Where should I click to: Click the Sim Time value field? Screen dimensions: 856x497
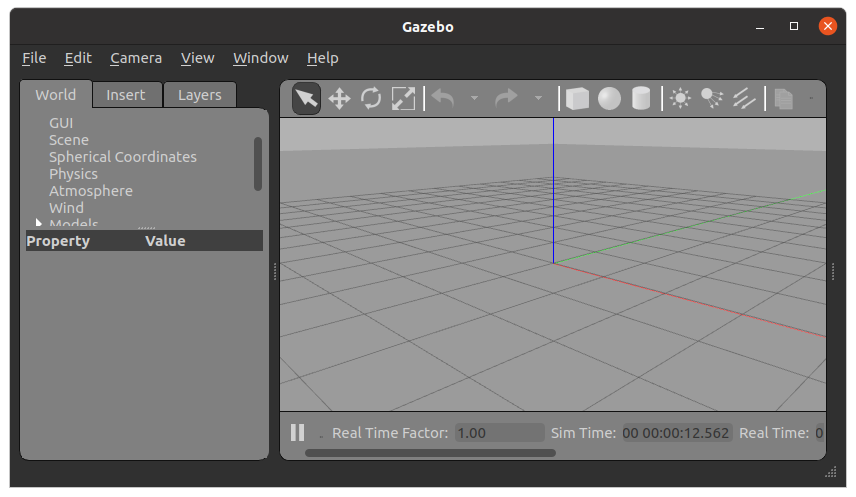pos(676,433)
